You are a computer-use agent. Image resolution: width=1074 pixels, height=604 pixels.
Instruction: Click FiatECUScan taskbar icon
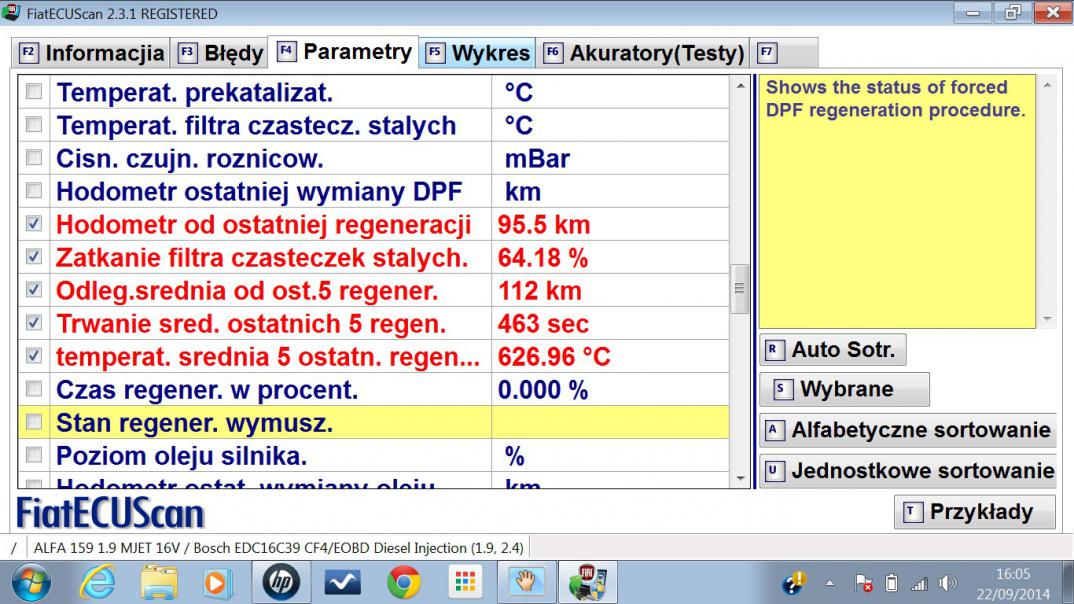click(x=588, y=583)
